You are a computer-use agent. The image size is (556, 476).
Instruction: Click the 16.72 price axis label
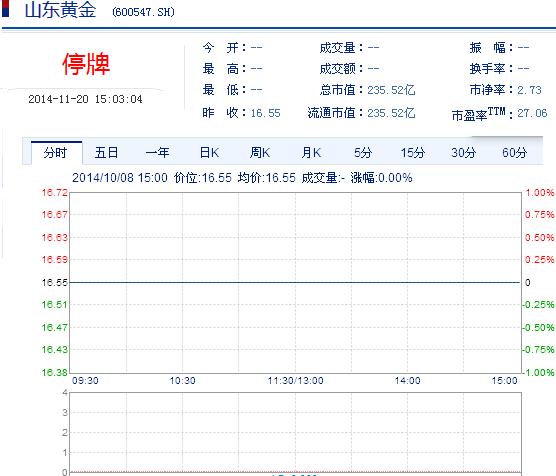[x=54, y=193]
